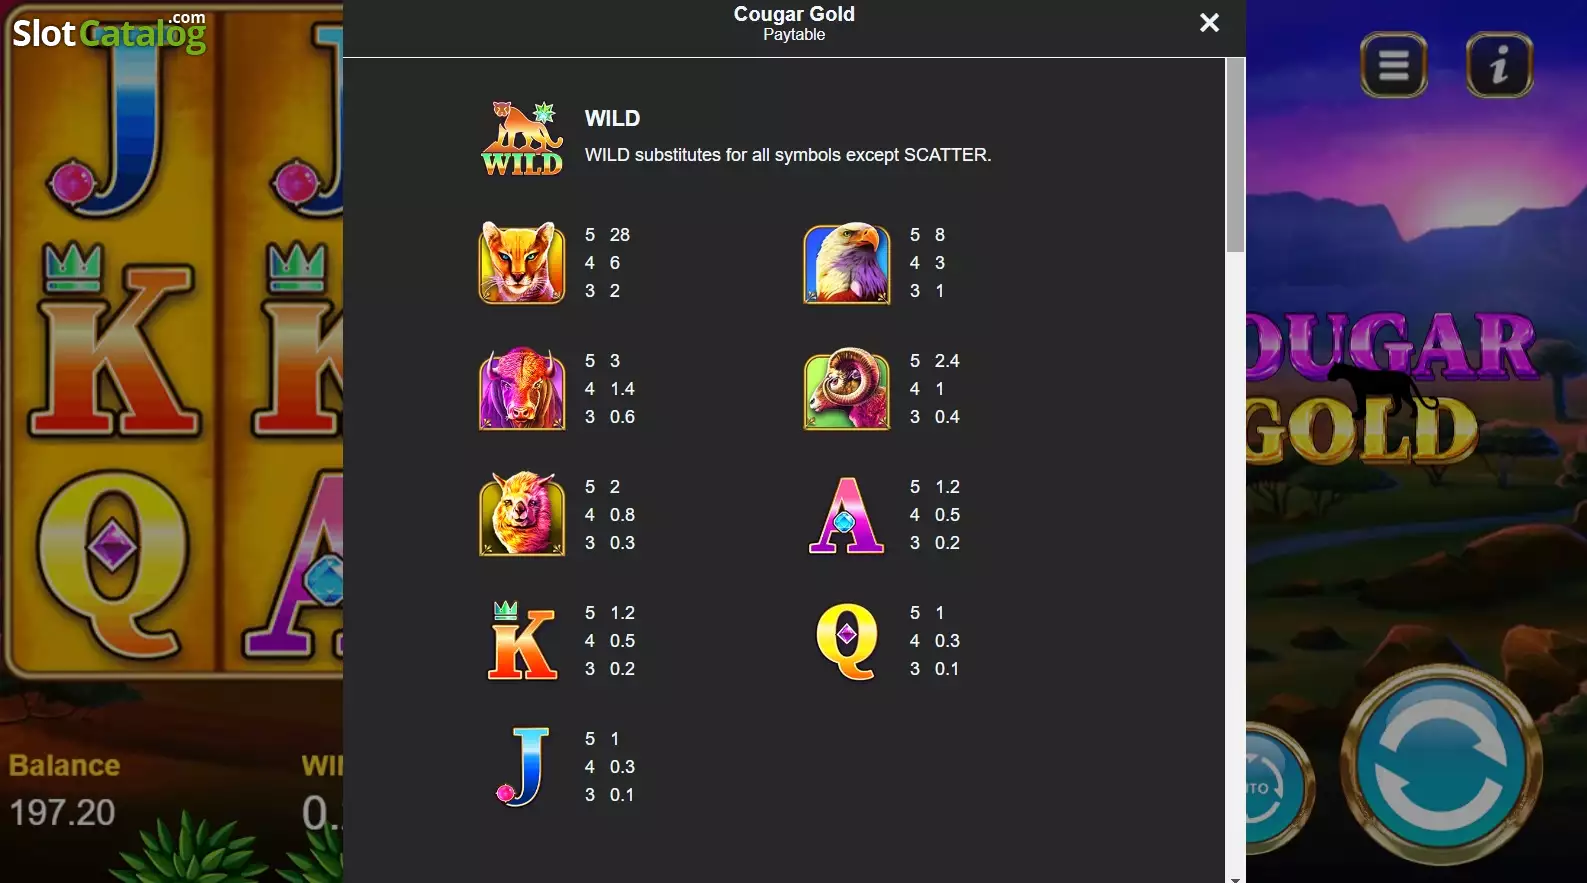This screenshot has width=1587, height=883.
Task: Click the crowned K symbol in paytable
Action: tap(522, 640)
